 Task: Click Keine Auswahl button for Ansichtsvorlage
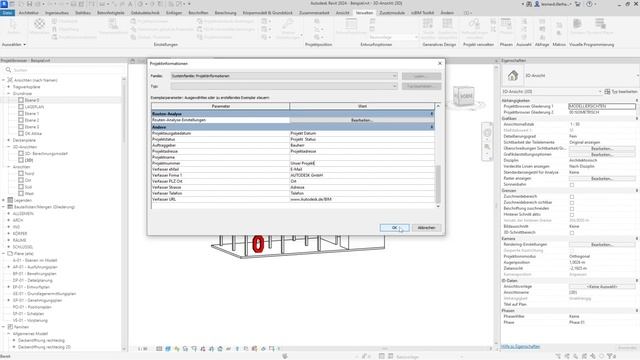602,287
